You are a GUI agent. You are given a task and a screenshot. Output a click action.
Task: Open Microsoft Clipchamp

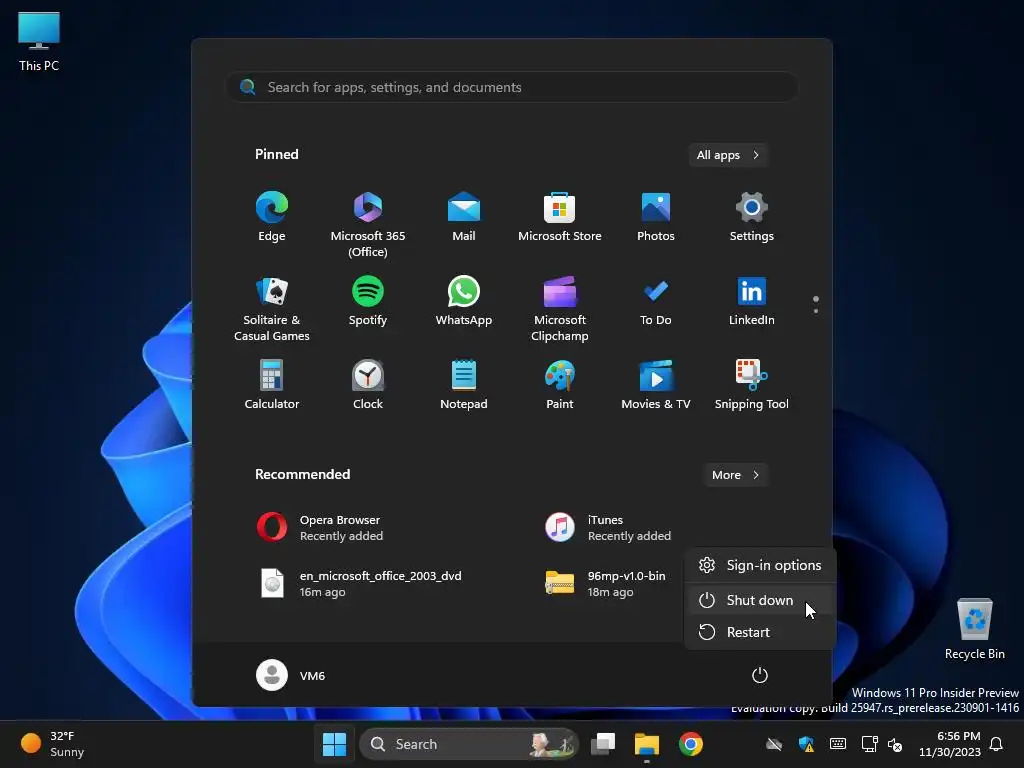click(560, 308)
